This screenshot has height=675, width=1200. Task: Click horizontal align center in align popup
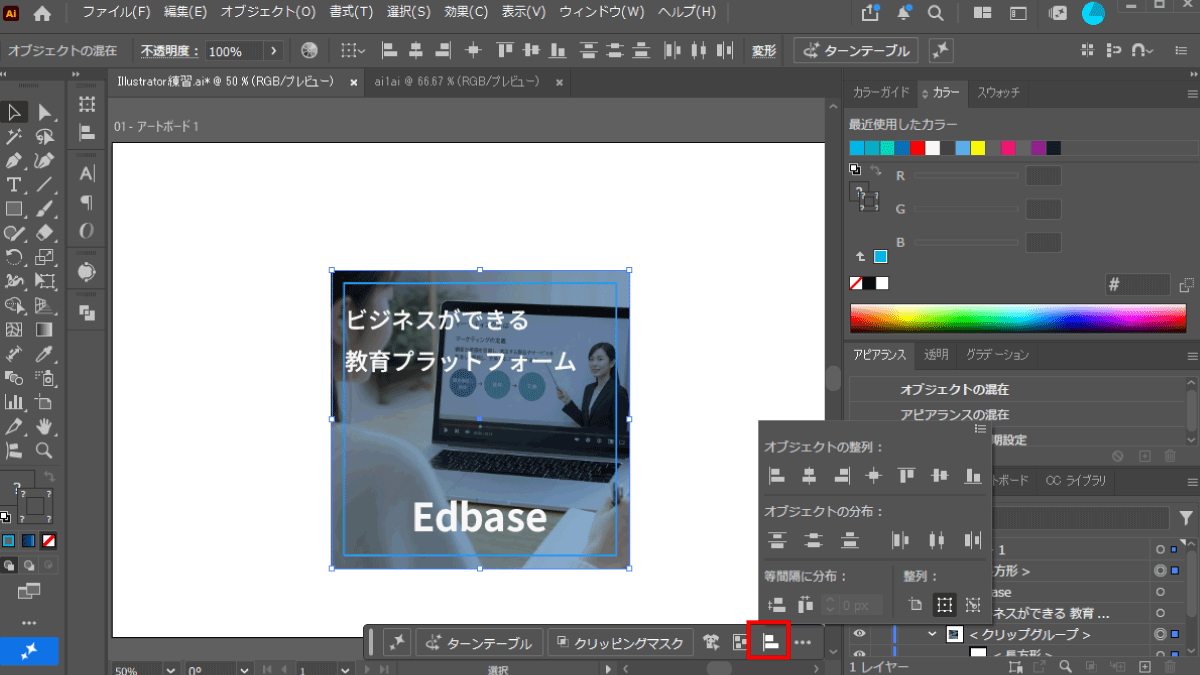point(810,476)
